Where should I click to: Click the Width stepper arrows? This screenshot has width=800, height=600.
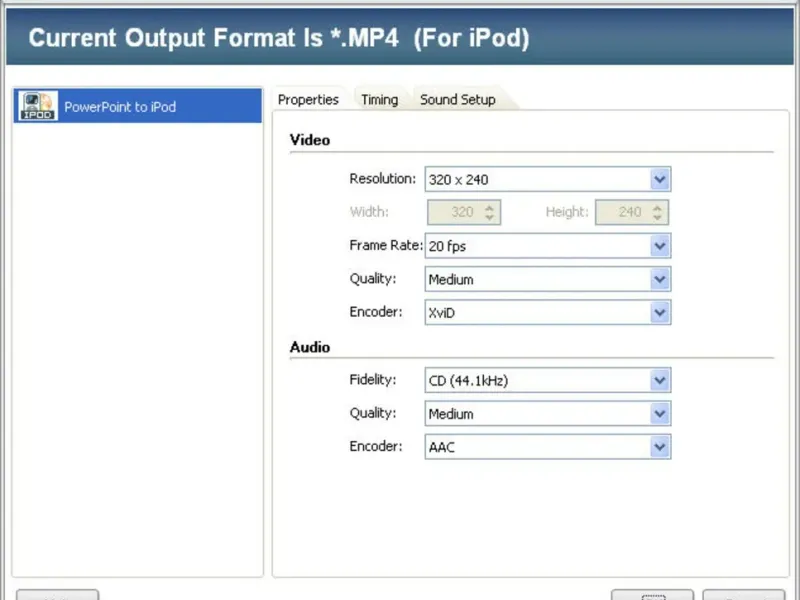489,212
